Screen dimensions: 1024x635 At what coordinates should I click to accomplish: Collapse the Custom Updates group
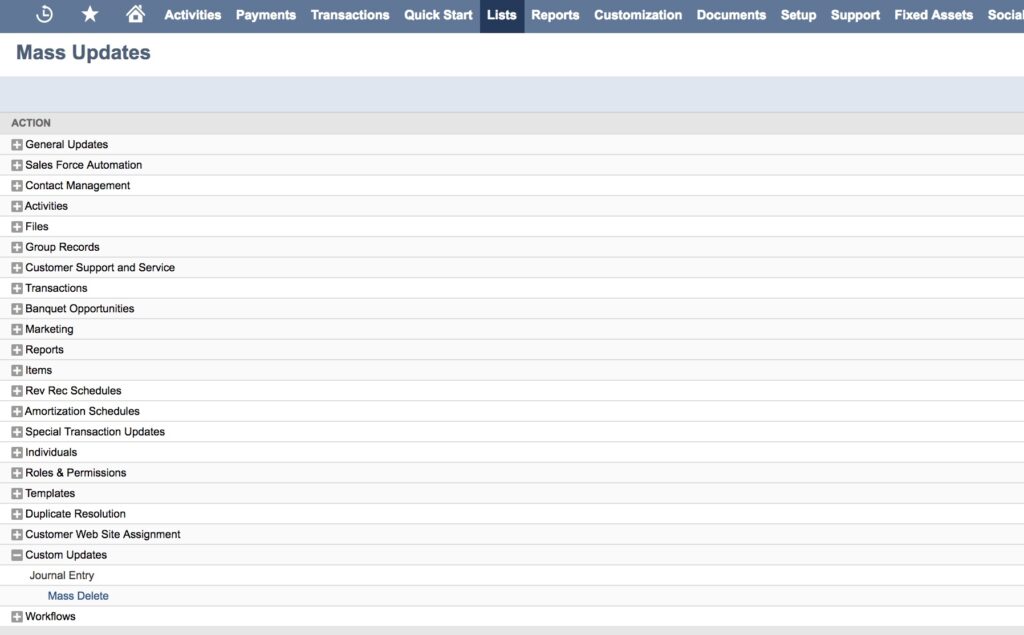[17, 555]
